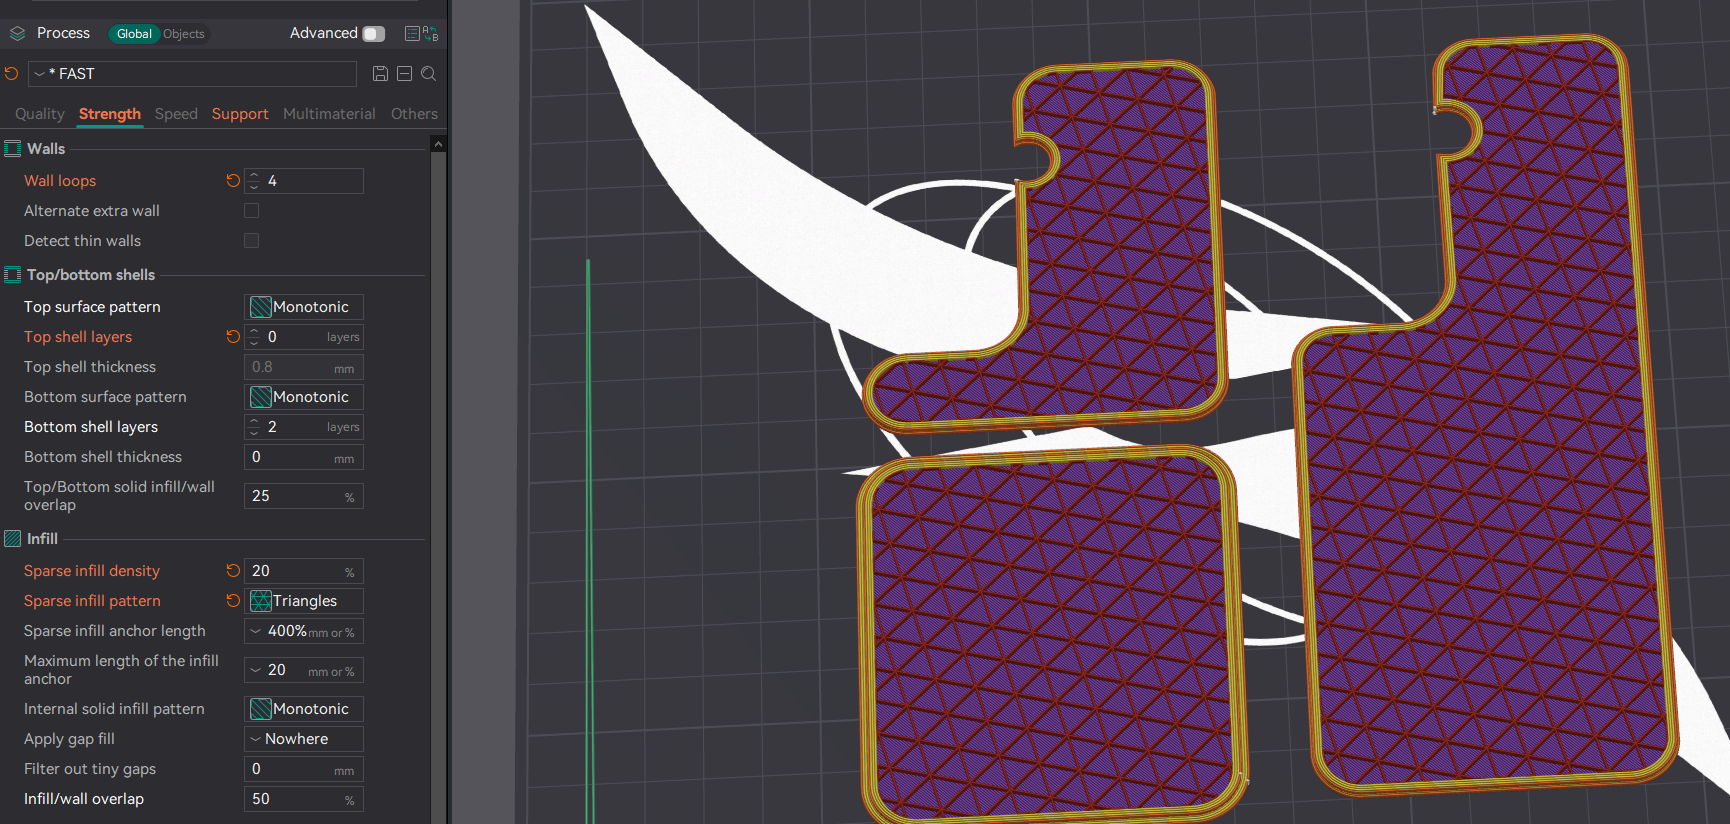Image resolution: width=1730 pixels, height=824 pixels.
Task: Enable the Detect thin walls checkbox
Action: tap(252, 241)
